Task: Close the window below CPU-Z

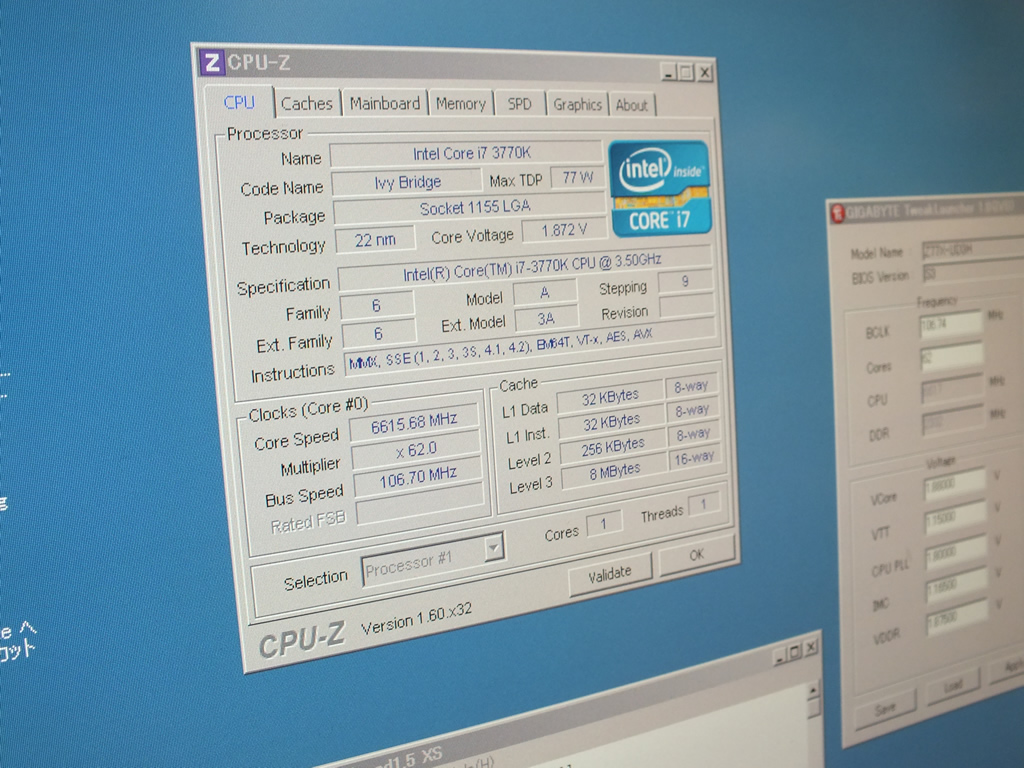Action: (x=810, y=647)
